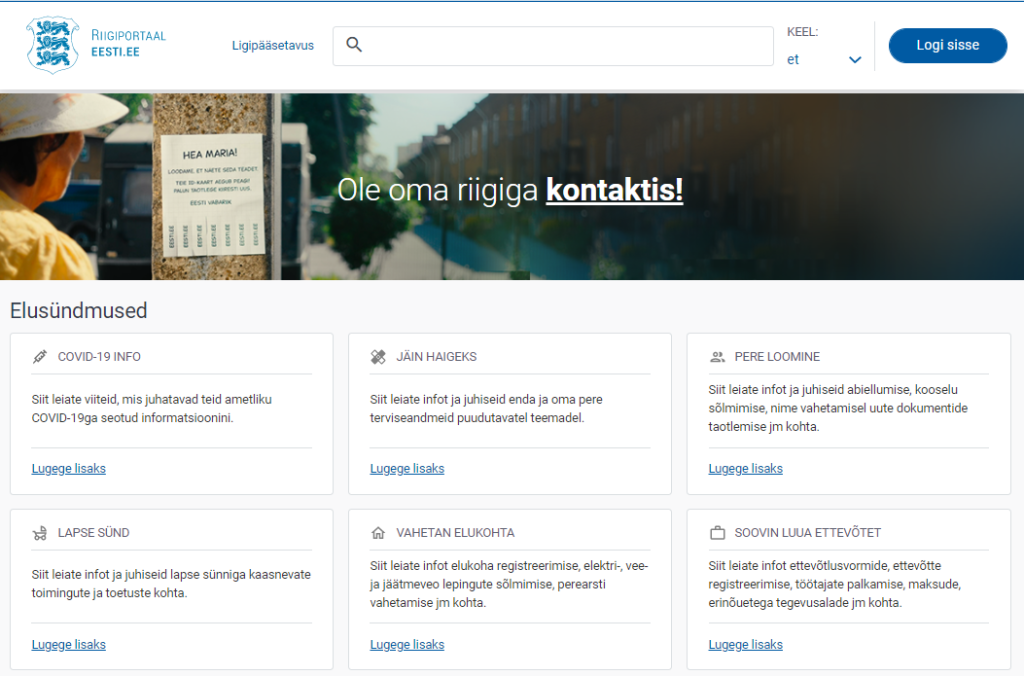
Task: Click the PERE LOOMINE card title
Action: pyautogui.click(x=777, y=357)
